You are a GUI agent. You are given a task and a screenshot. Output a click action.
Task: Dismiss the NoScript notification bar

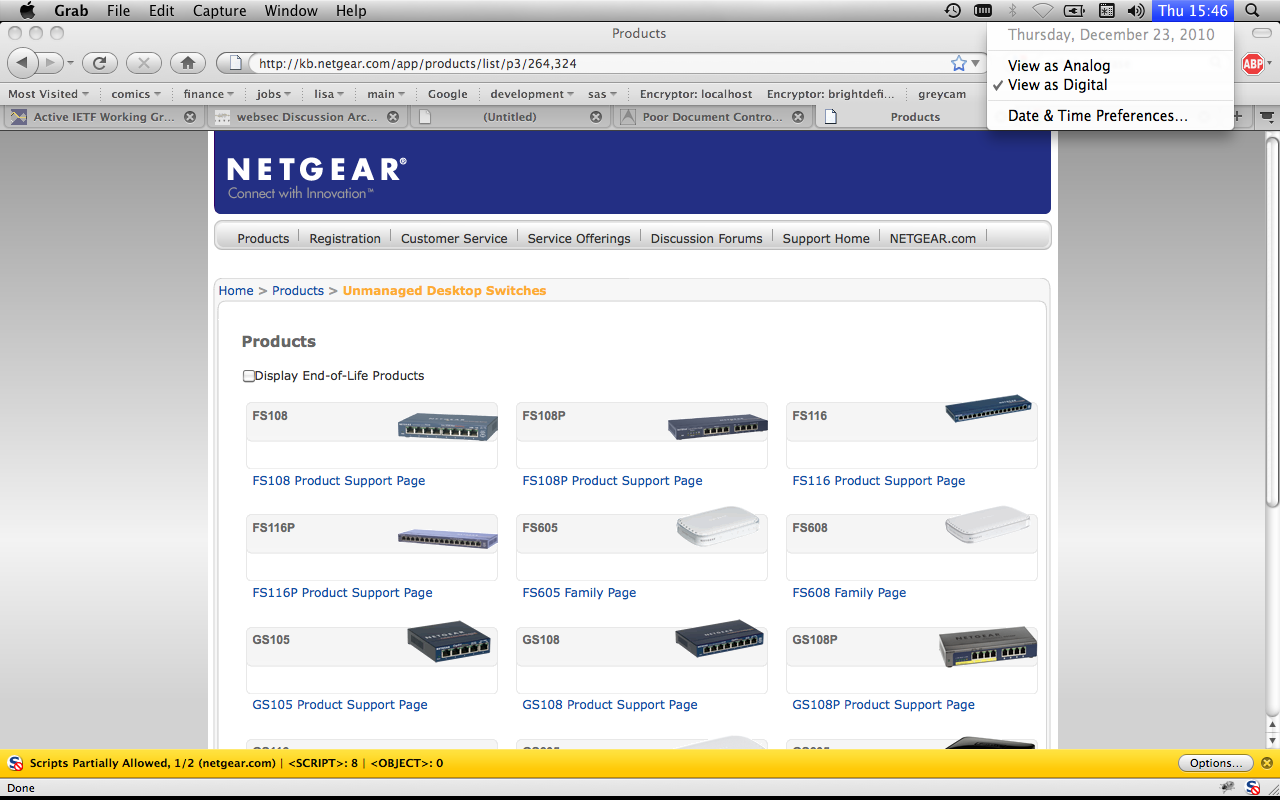point(1266,763)
